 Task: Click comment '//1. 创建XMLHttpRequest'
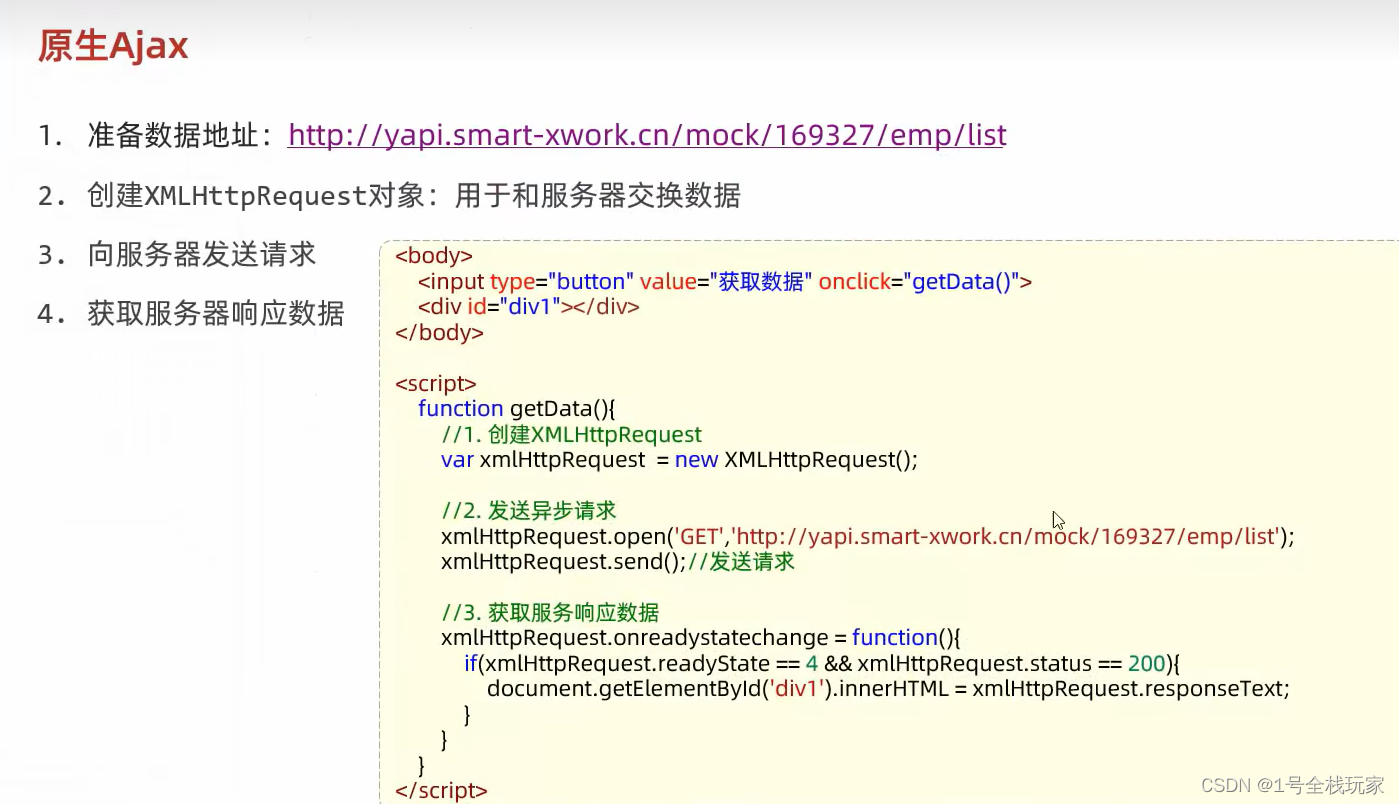572,434
